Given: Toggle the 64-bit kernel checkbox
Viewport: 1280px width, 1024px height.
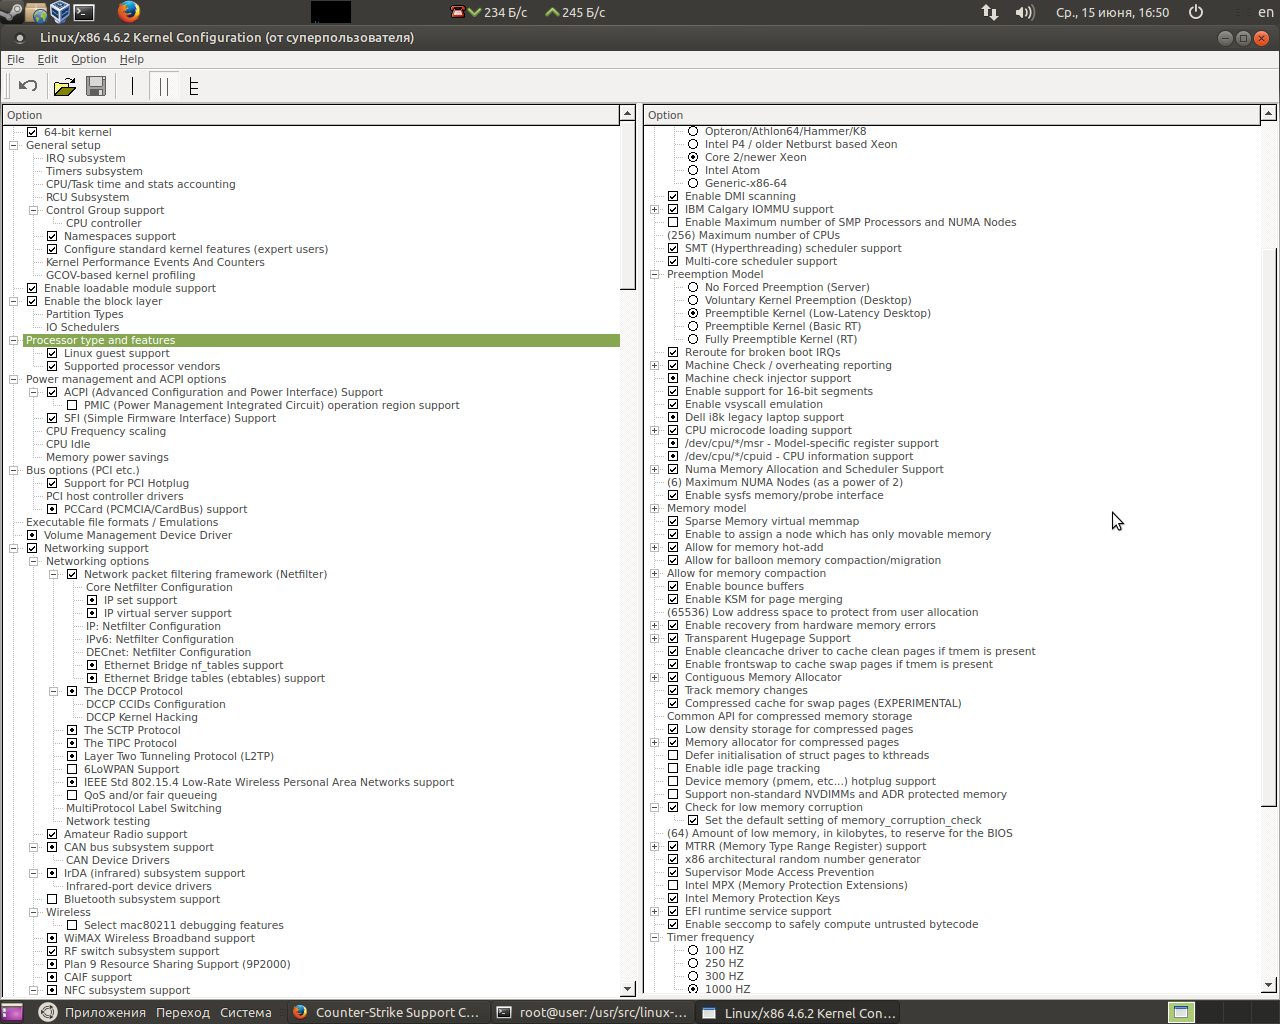Looking at the screenshot, I should 32,132.
